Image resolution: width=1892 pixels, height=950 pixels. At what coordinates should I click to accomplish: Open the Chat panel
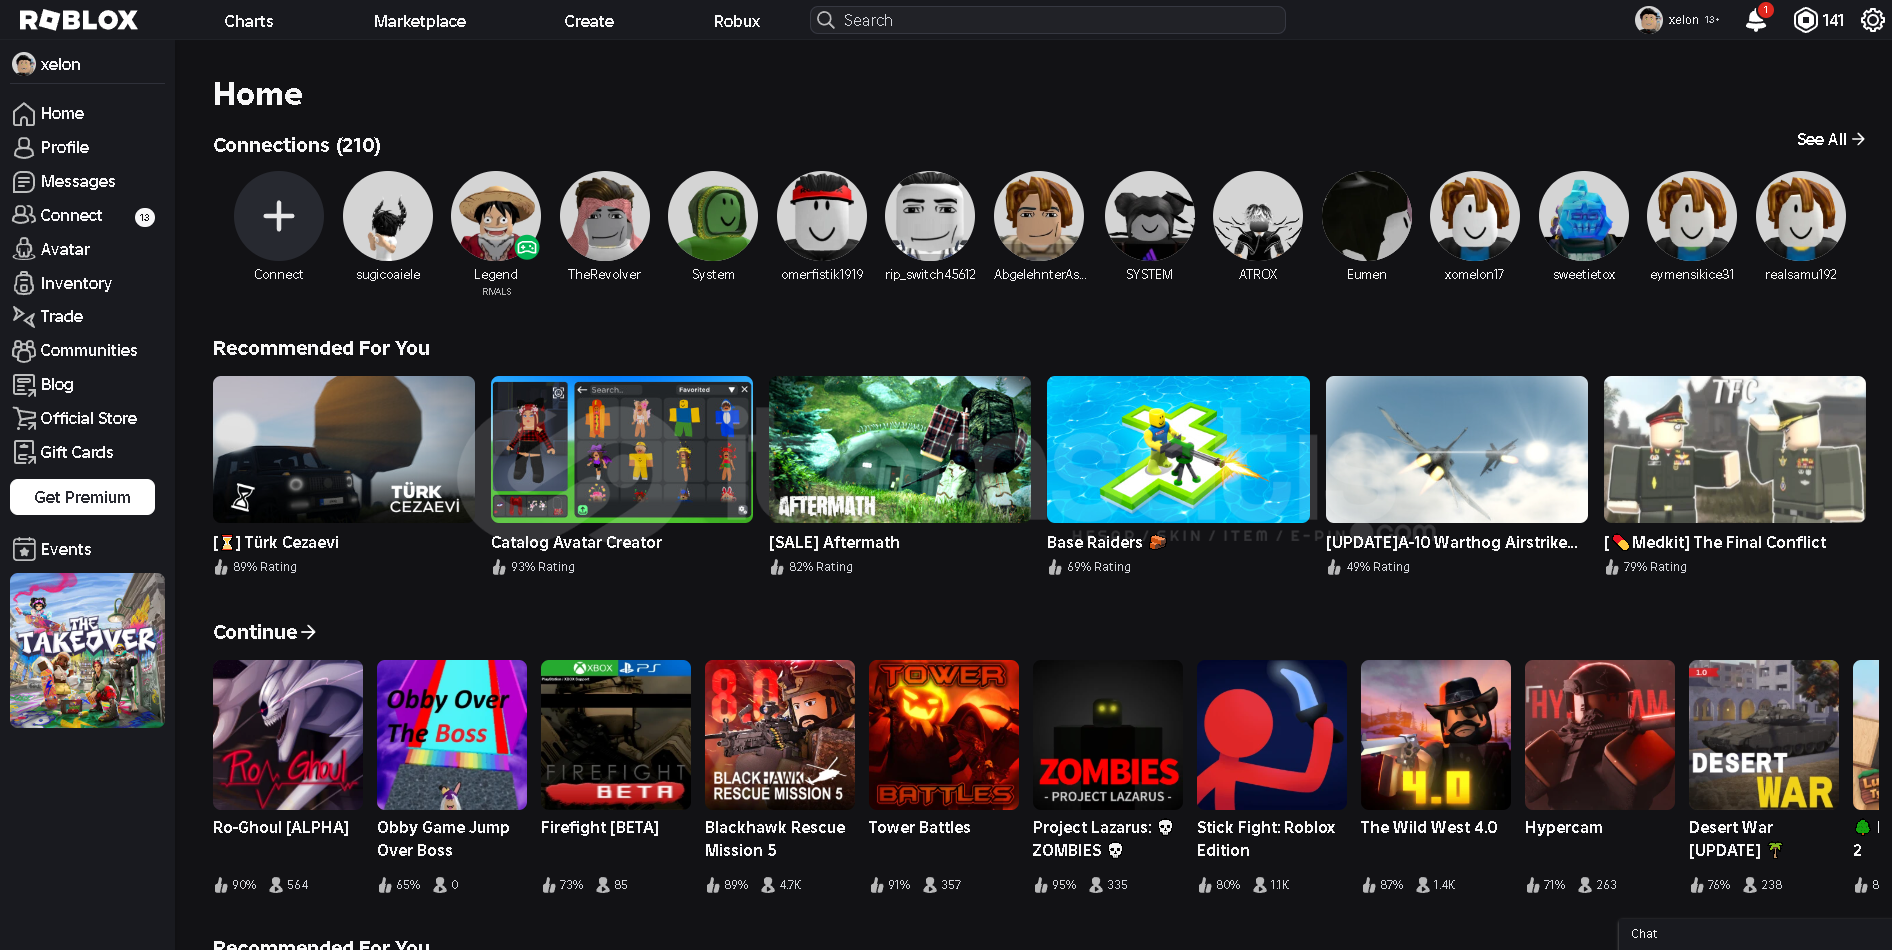click(x=1755, y=934)
